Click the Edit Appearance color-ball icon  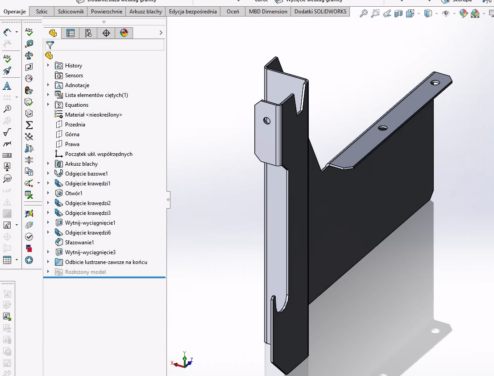coord(463,13)
